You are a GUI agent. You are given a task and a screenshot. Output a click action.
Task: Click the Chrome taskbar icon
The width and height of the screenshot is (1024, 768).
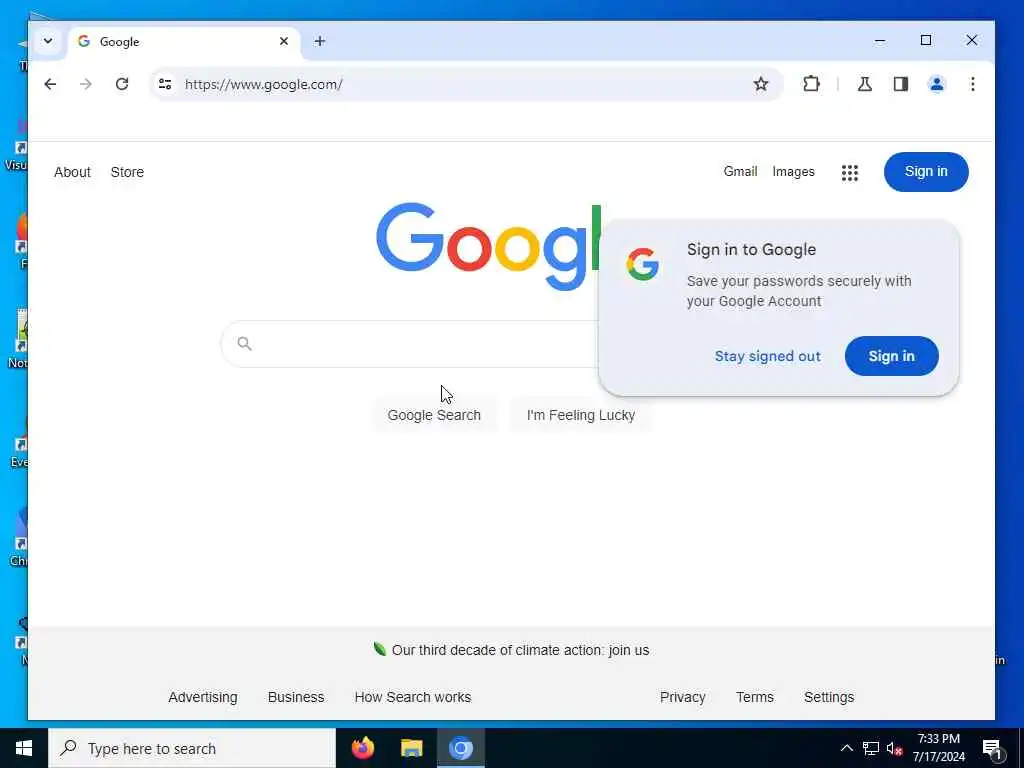point(460,748)
